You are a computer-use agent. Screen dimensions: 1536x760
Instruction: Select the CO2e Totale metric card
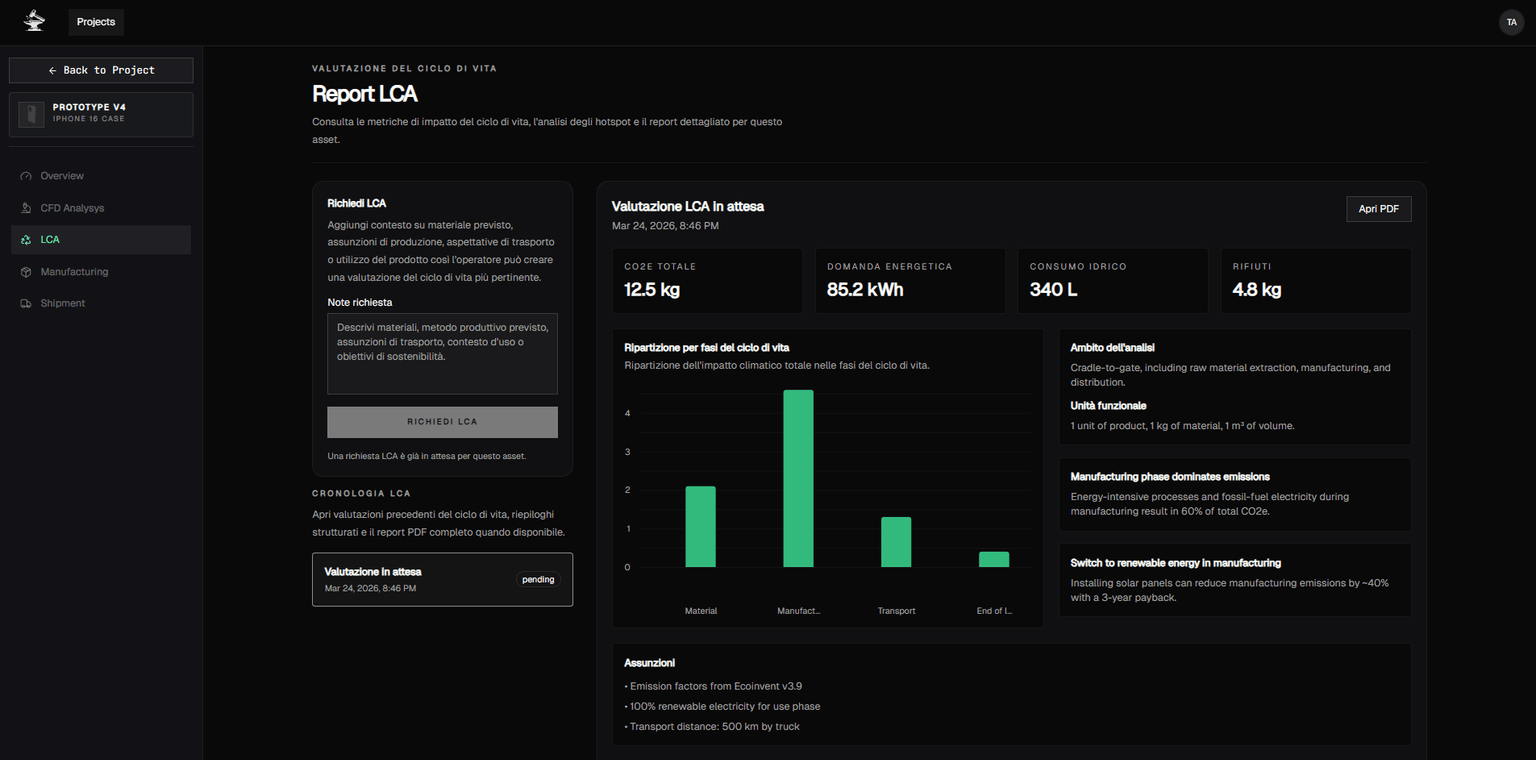707,280
